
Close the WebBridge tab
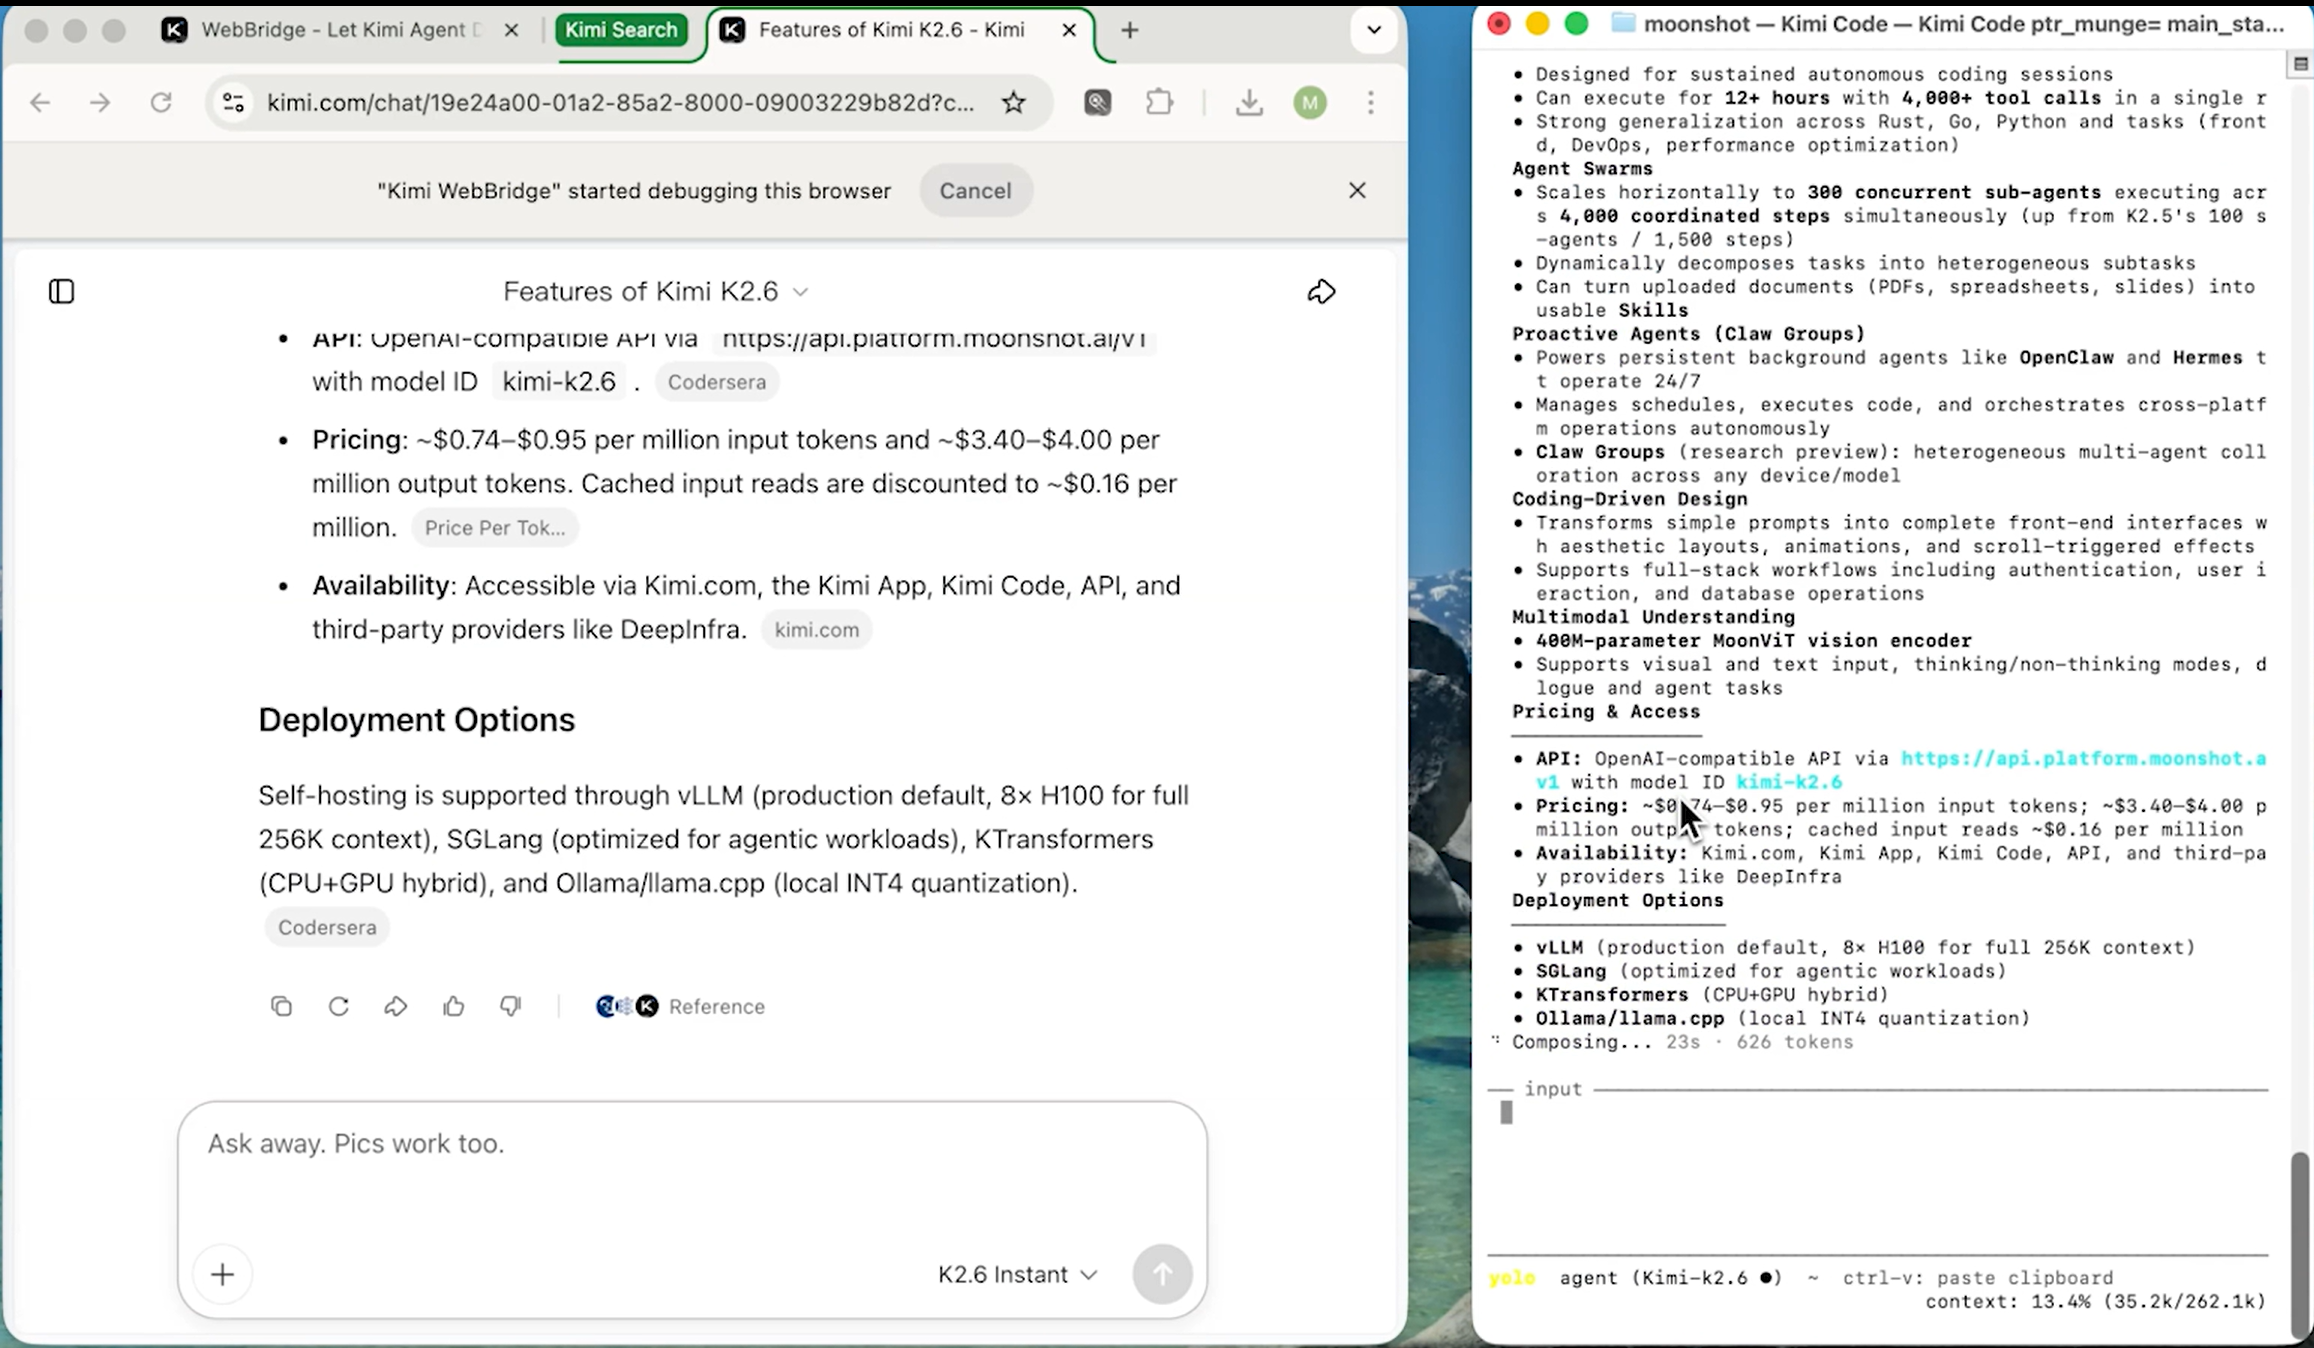pyautogui.click(x=511, y=30)
